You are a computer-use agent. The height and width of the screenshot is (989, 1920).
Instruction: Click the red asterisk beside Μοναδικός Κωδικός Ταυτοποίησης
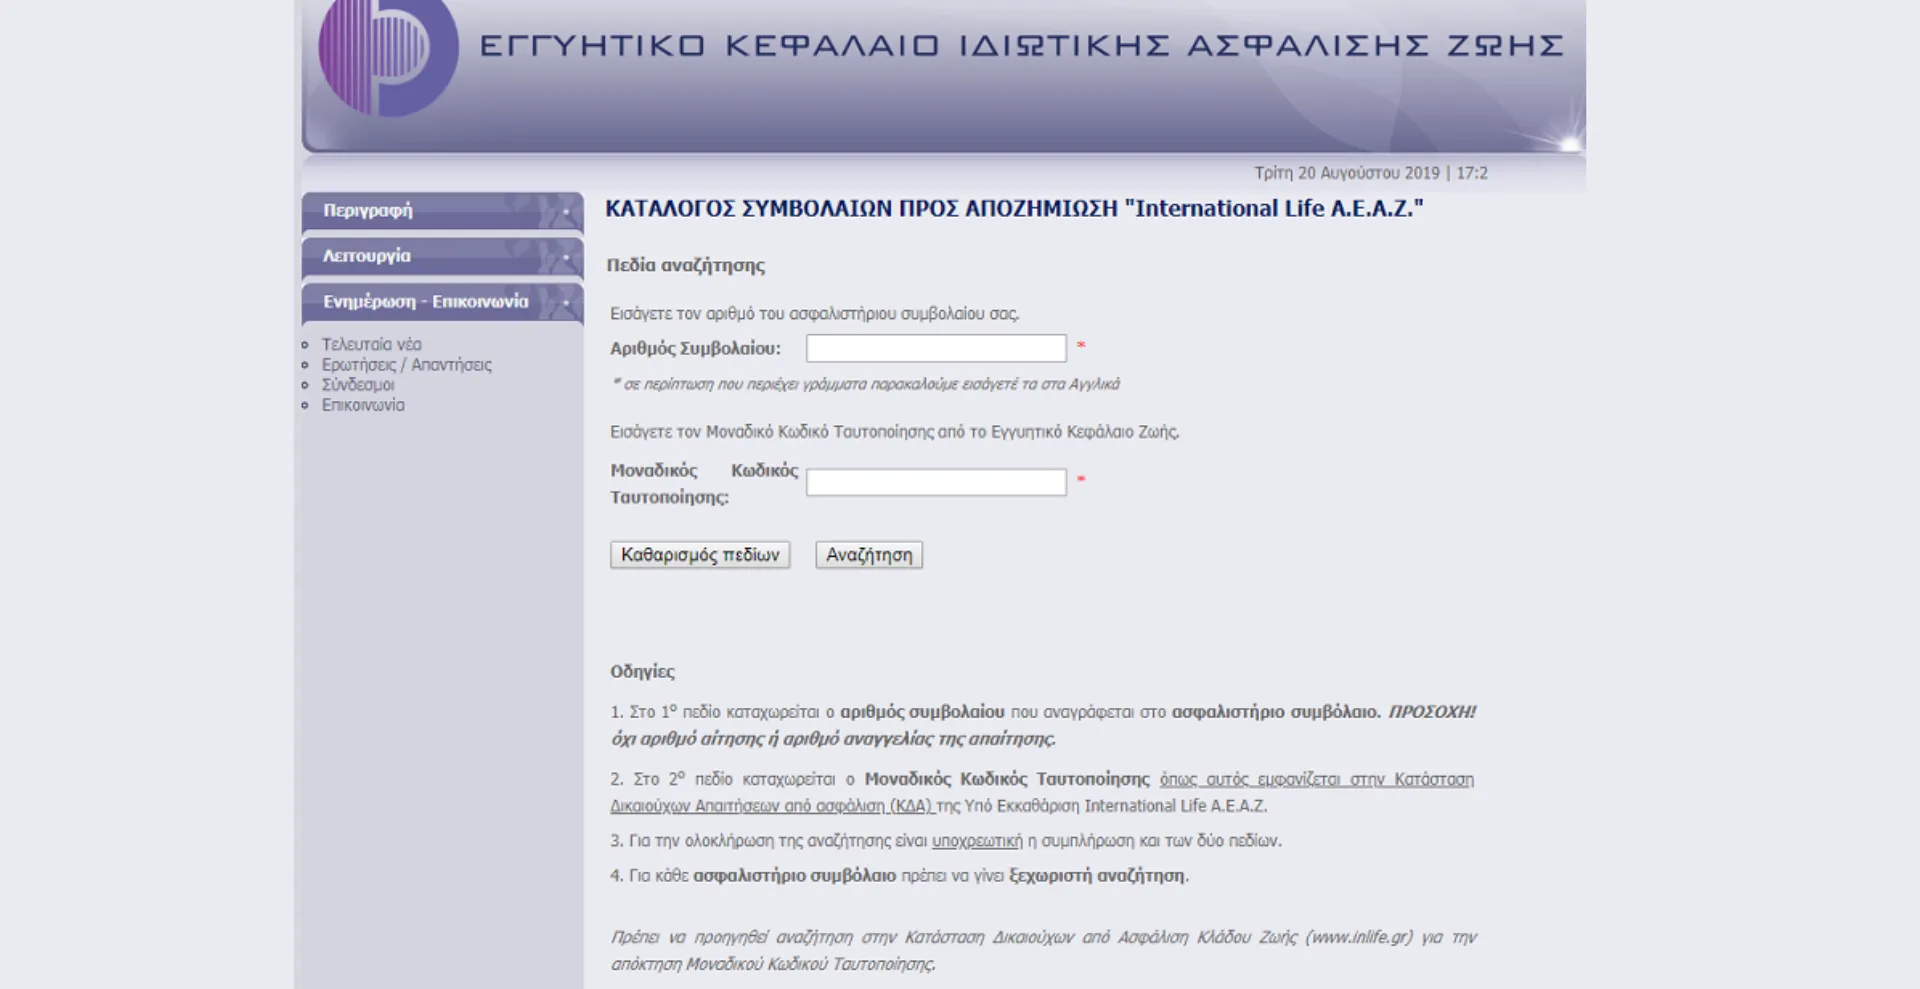tap(1082, 479)
